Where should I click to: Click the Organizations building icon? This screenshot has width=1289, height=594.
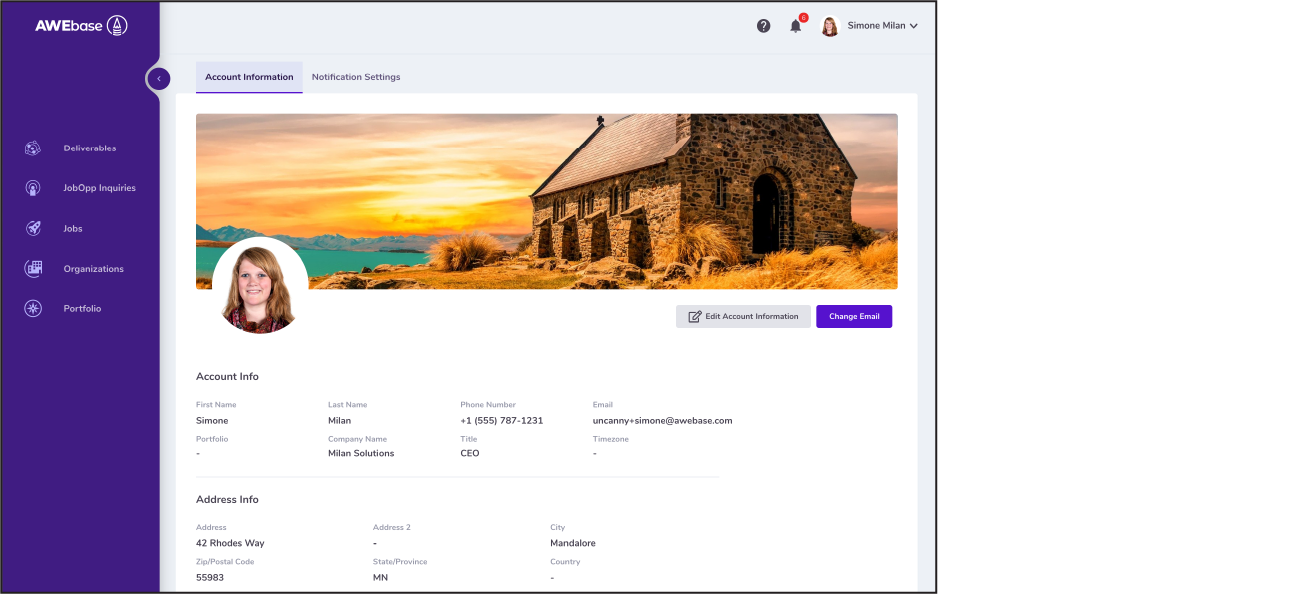point(33,268)
